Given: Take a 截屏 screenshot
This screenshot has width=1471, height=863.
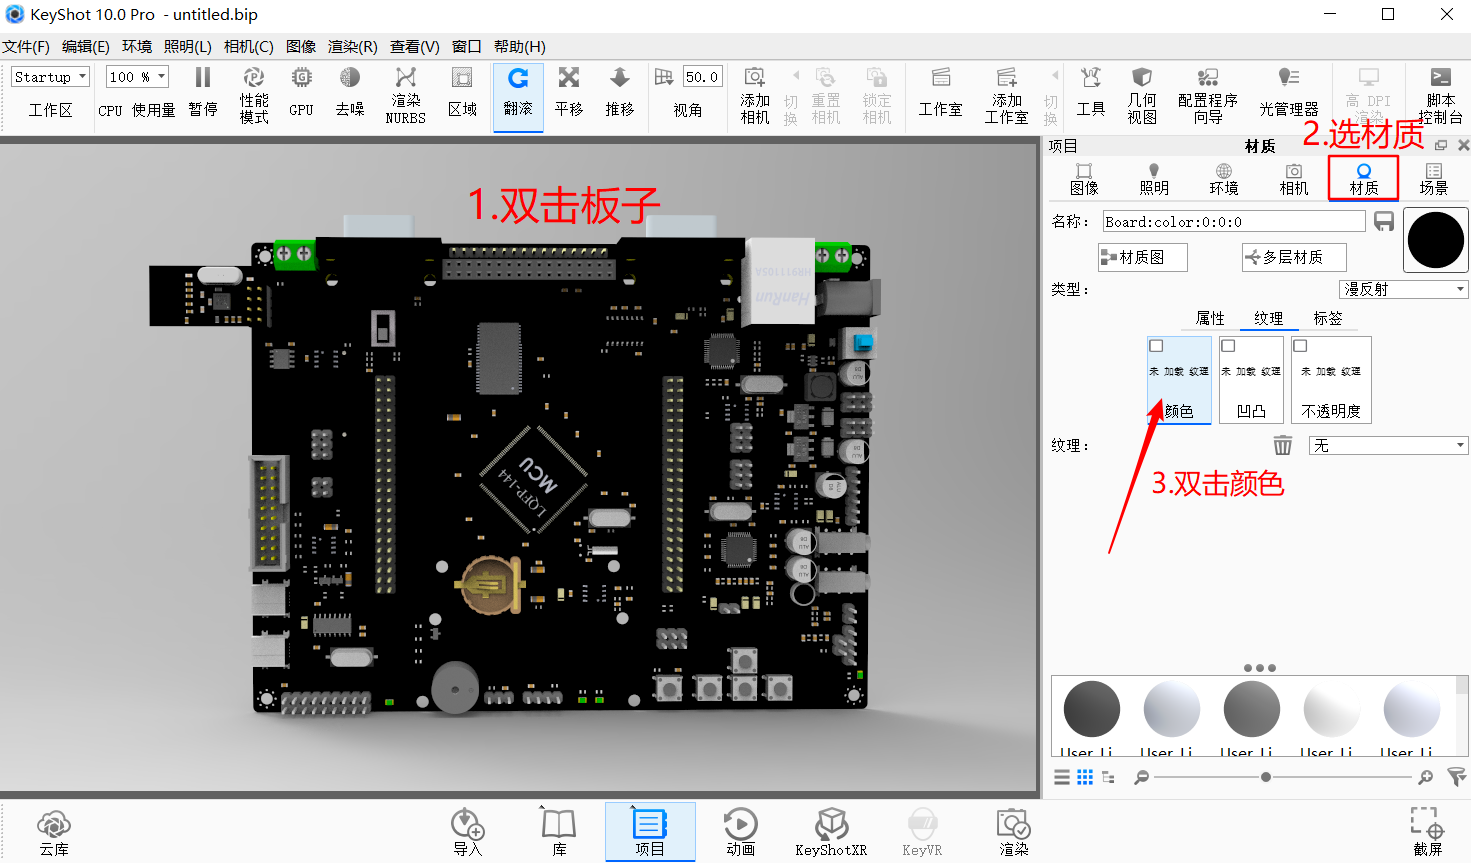Looking at the screenshot, I should [x=1428, y=833].
